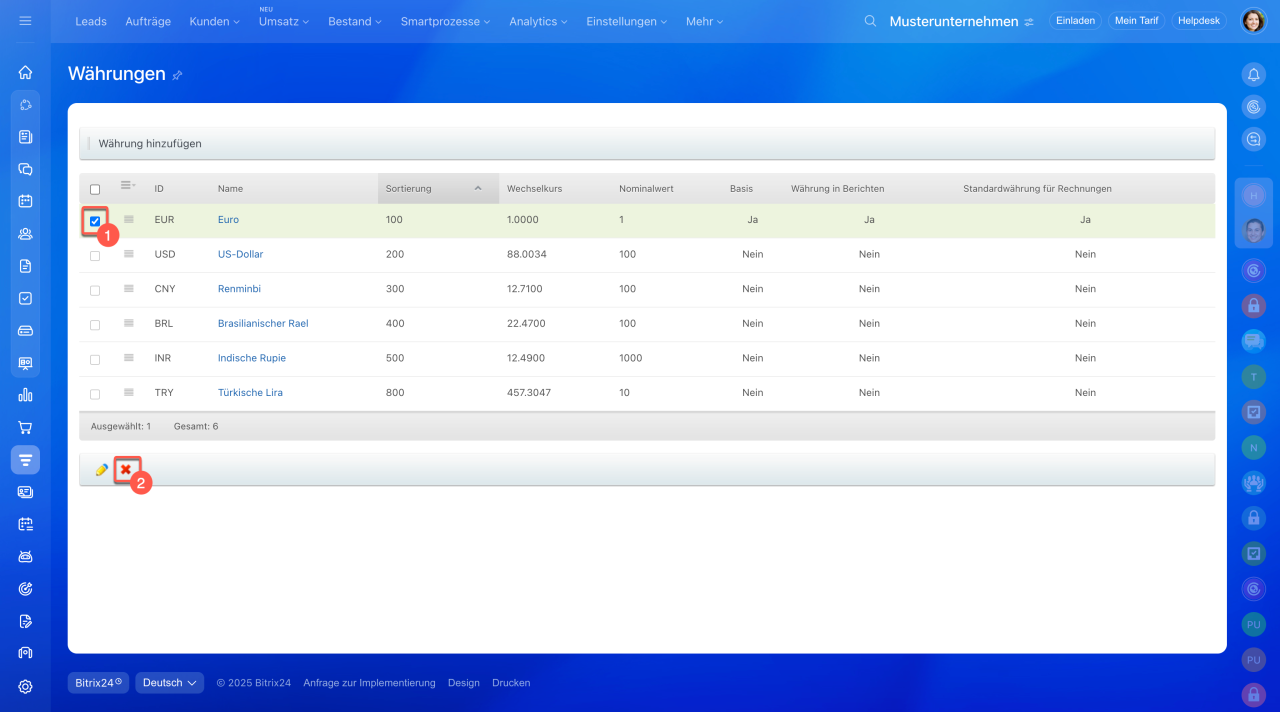Check the INR row checkbox
1280x712 pixels.
95,359
